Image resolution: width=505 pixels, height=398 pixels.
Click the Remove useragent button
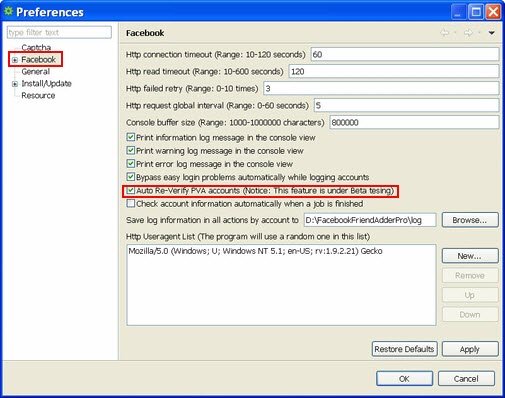(470, 275)
